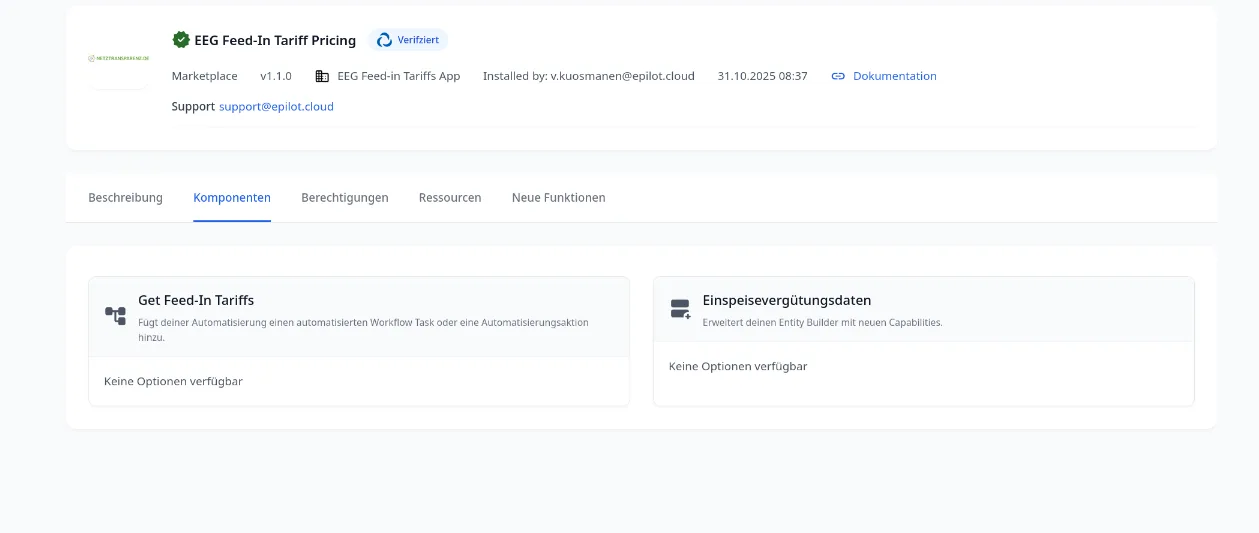Click the Support label
Screen dimensions: 1259x533
(x=193, y=106)
